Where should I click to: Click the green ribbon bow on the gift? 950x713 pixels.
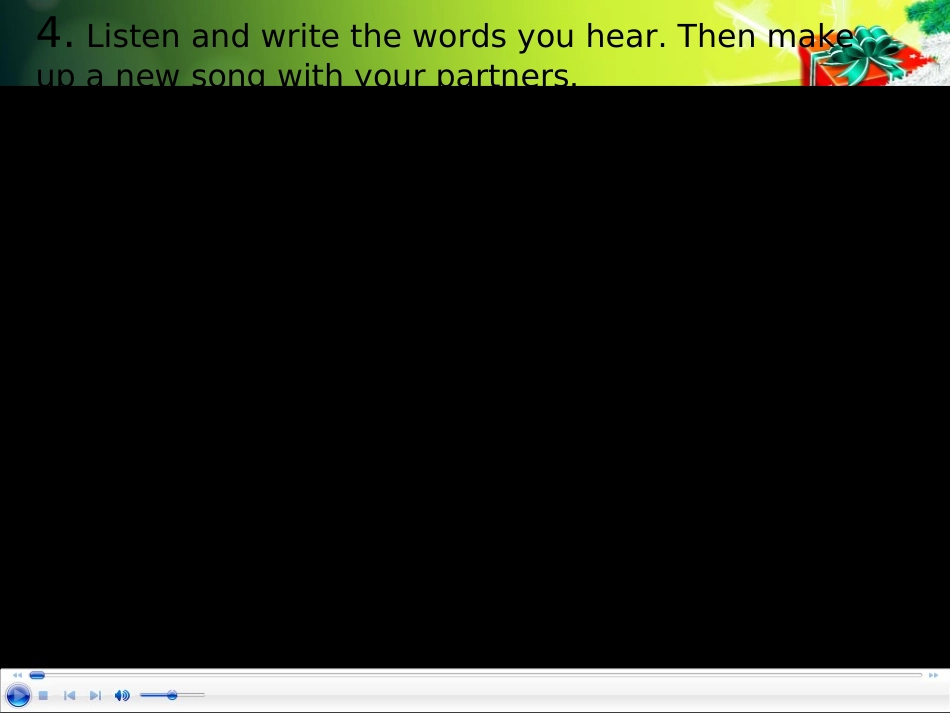coord(862,45)
